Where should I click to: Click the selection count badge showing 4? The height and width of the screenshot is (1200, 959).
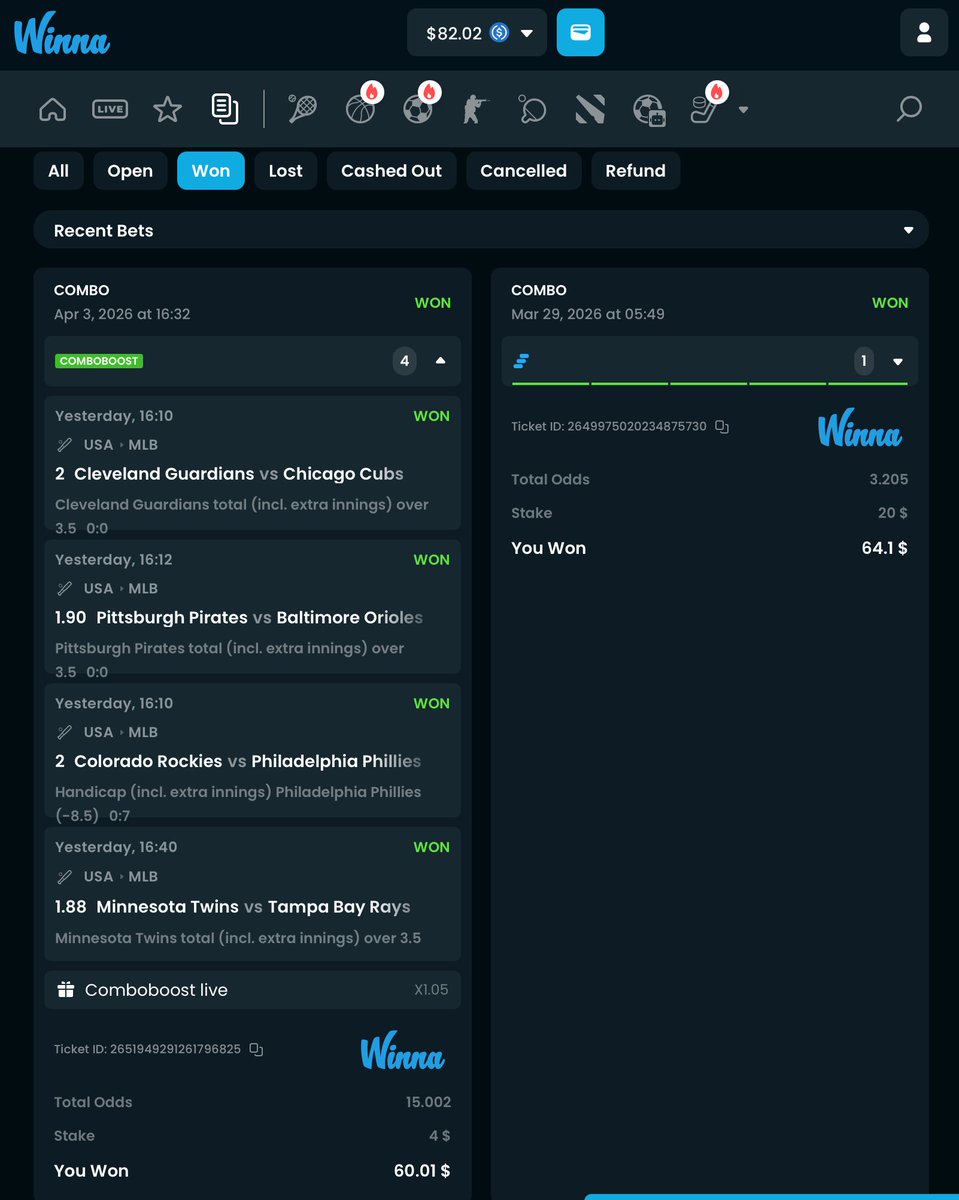coord(404,361)
